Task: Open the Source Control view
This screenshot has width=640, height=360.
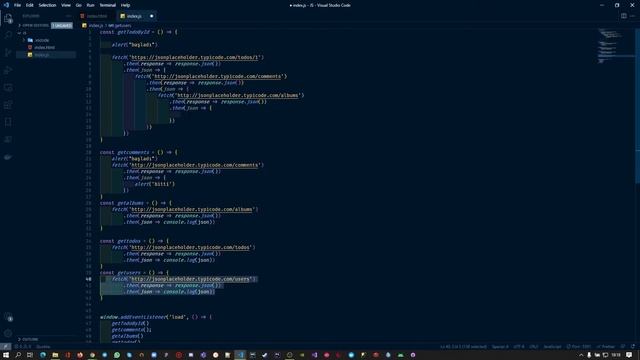Action: 8,52
